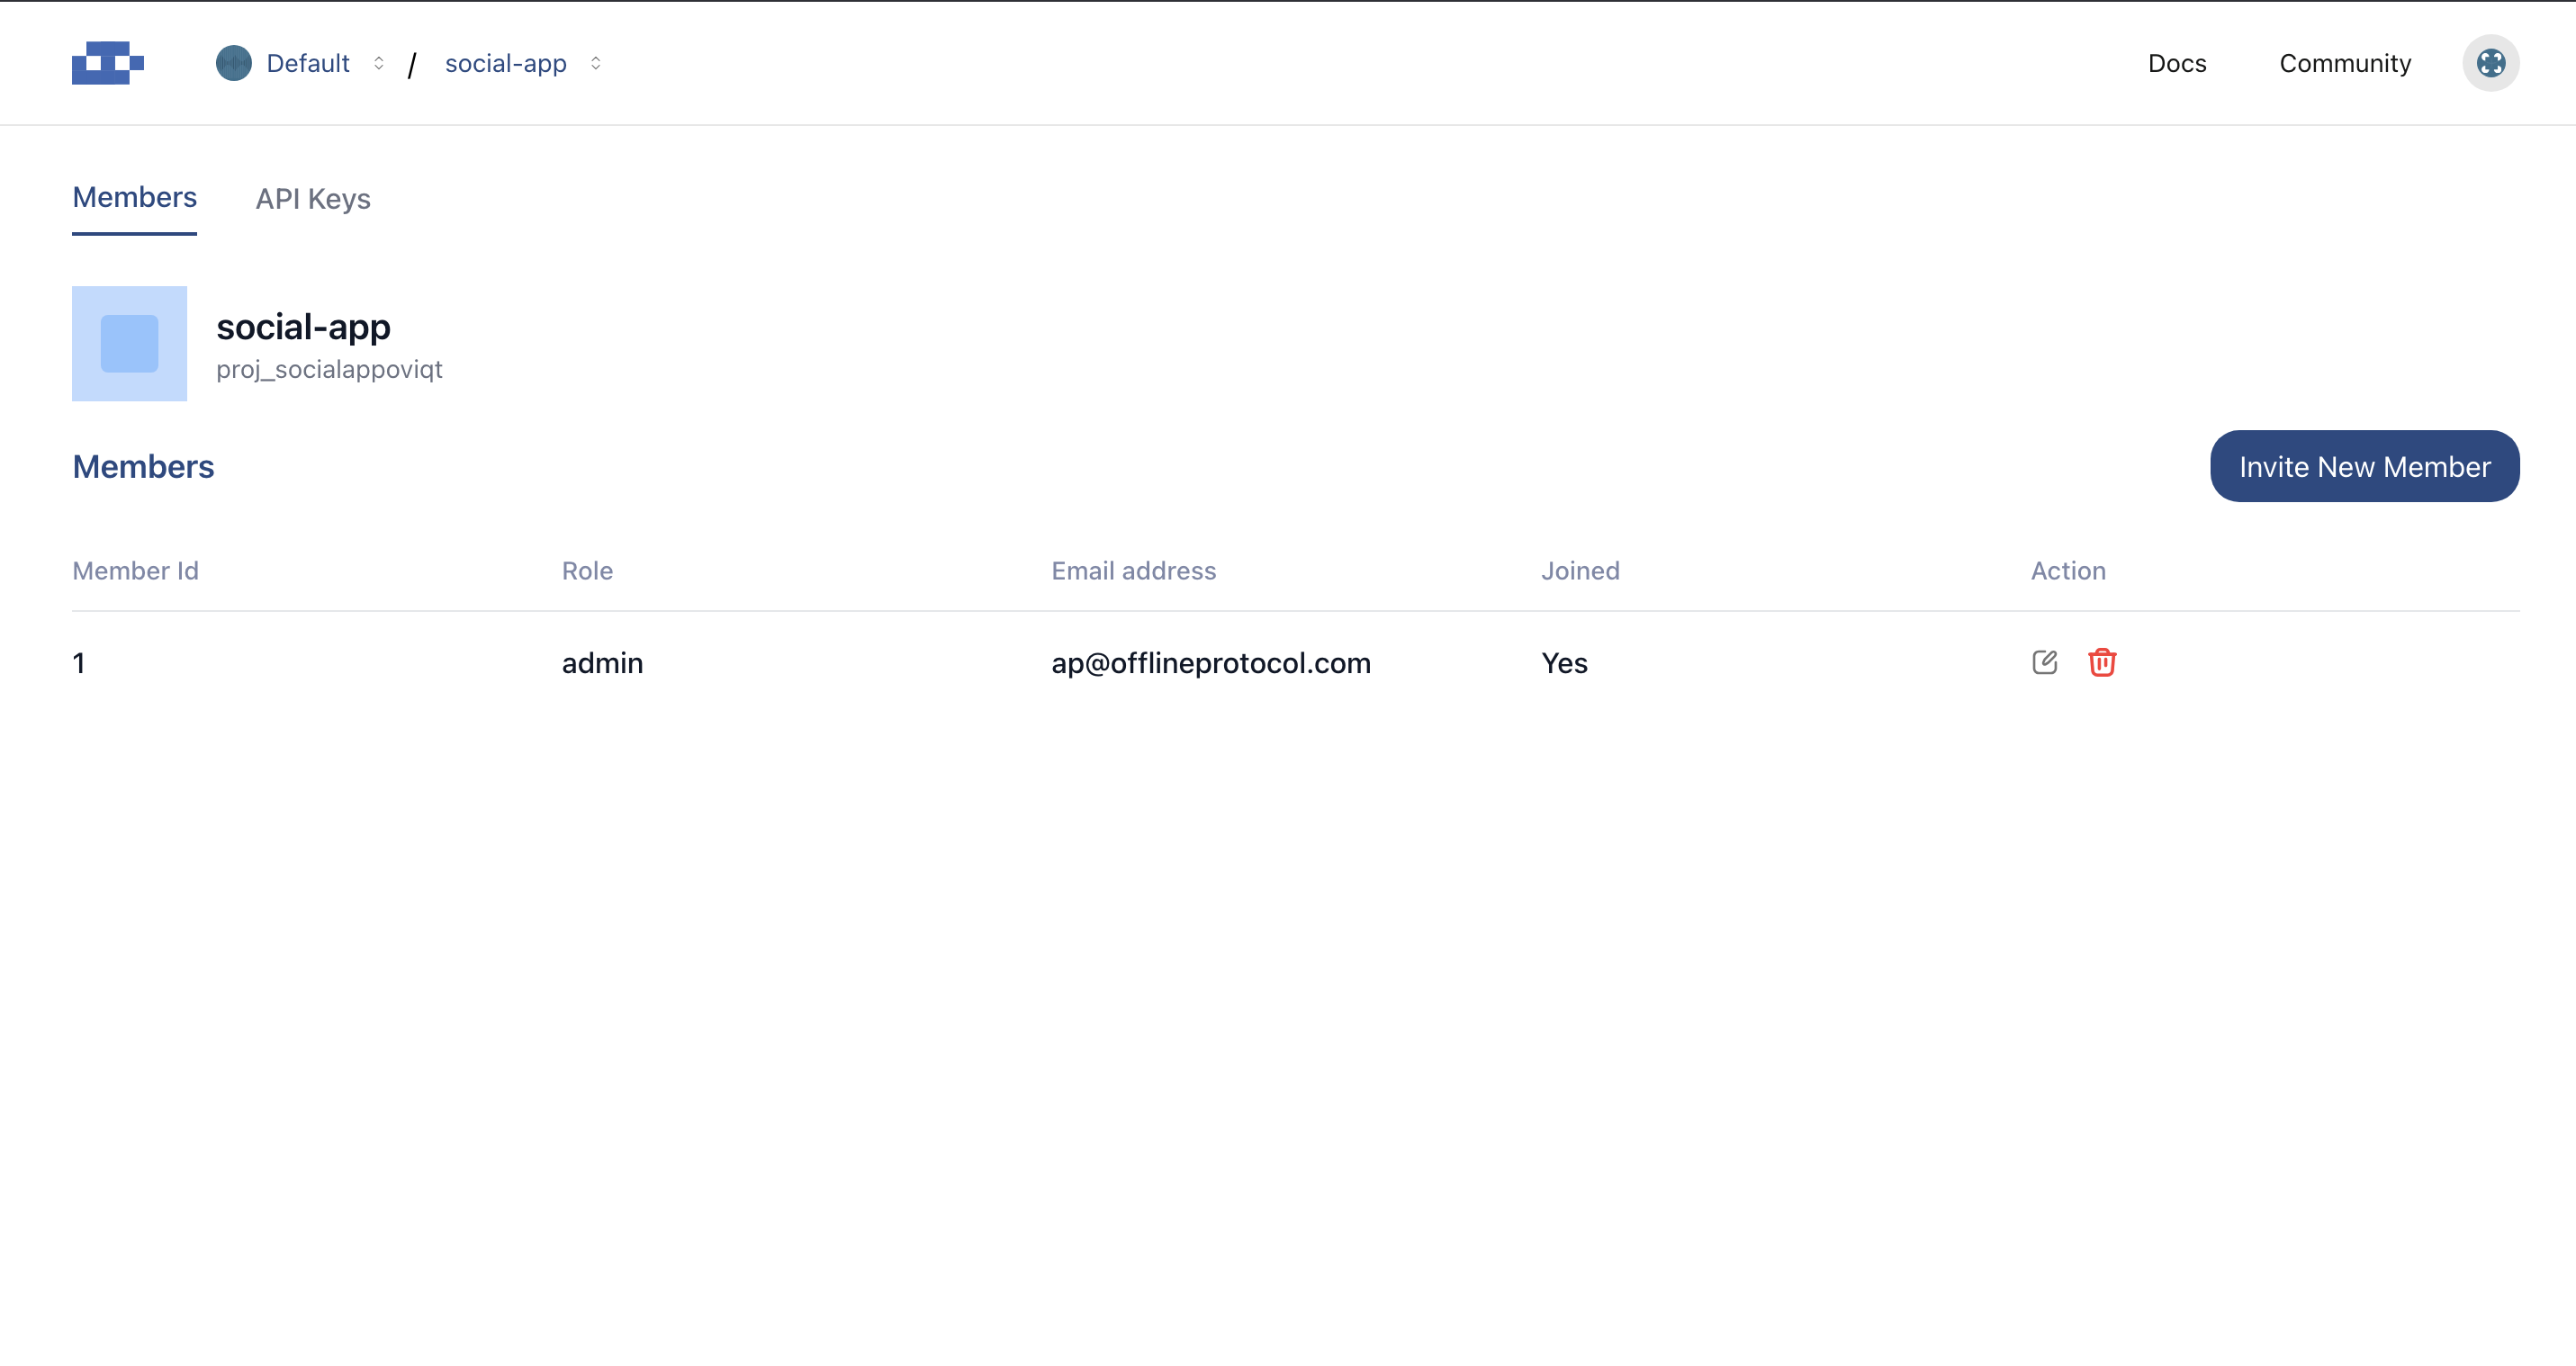
Task: Click the Member Id column header
Action: (135, 571)
